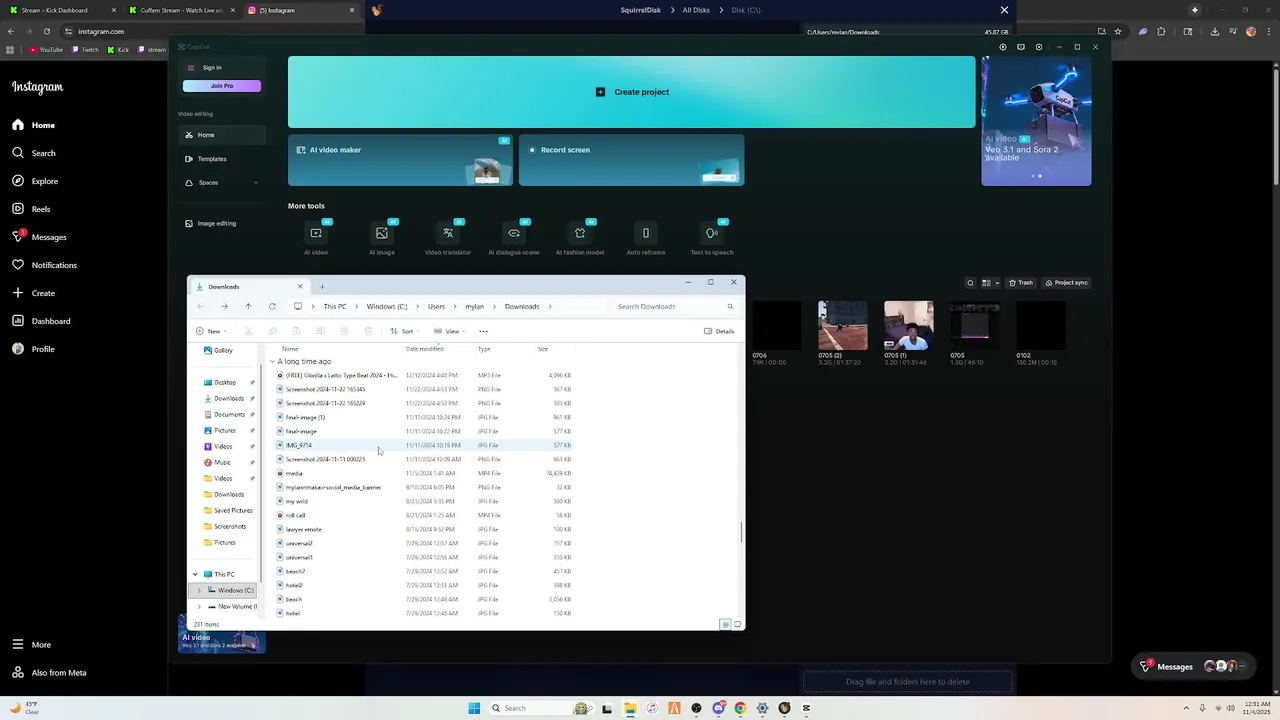The image size is (1280, 720).
Task: Click Downloads in the address breadcrumb
Action: point(522,307)
